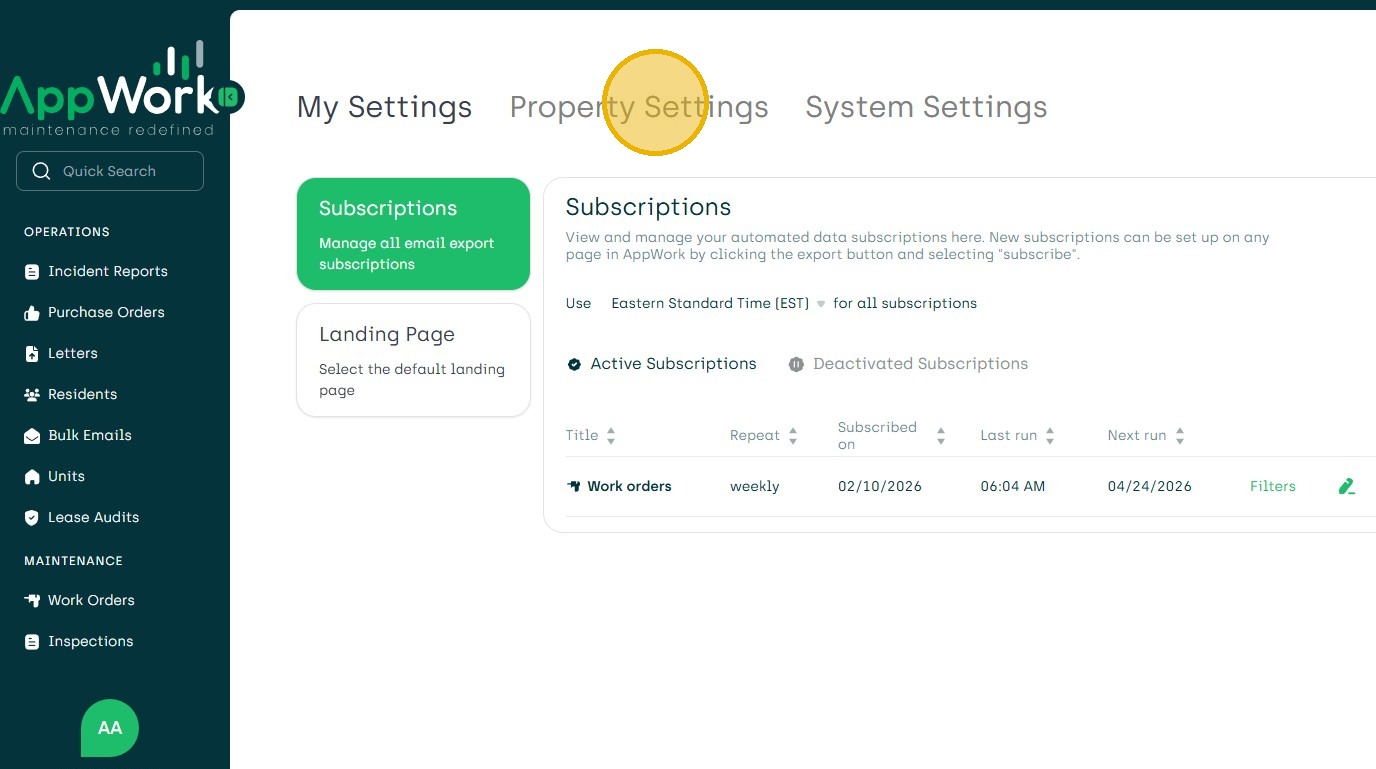Click the Work orders subscription title
The width and height of the screenshot is (1376, 769).
point(629,486)
